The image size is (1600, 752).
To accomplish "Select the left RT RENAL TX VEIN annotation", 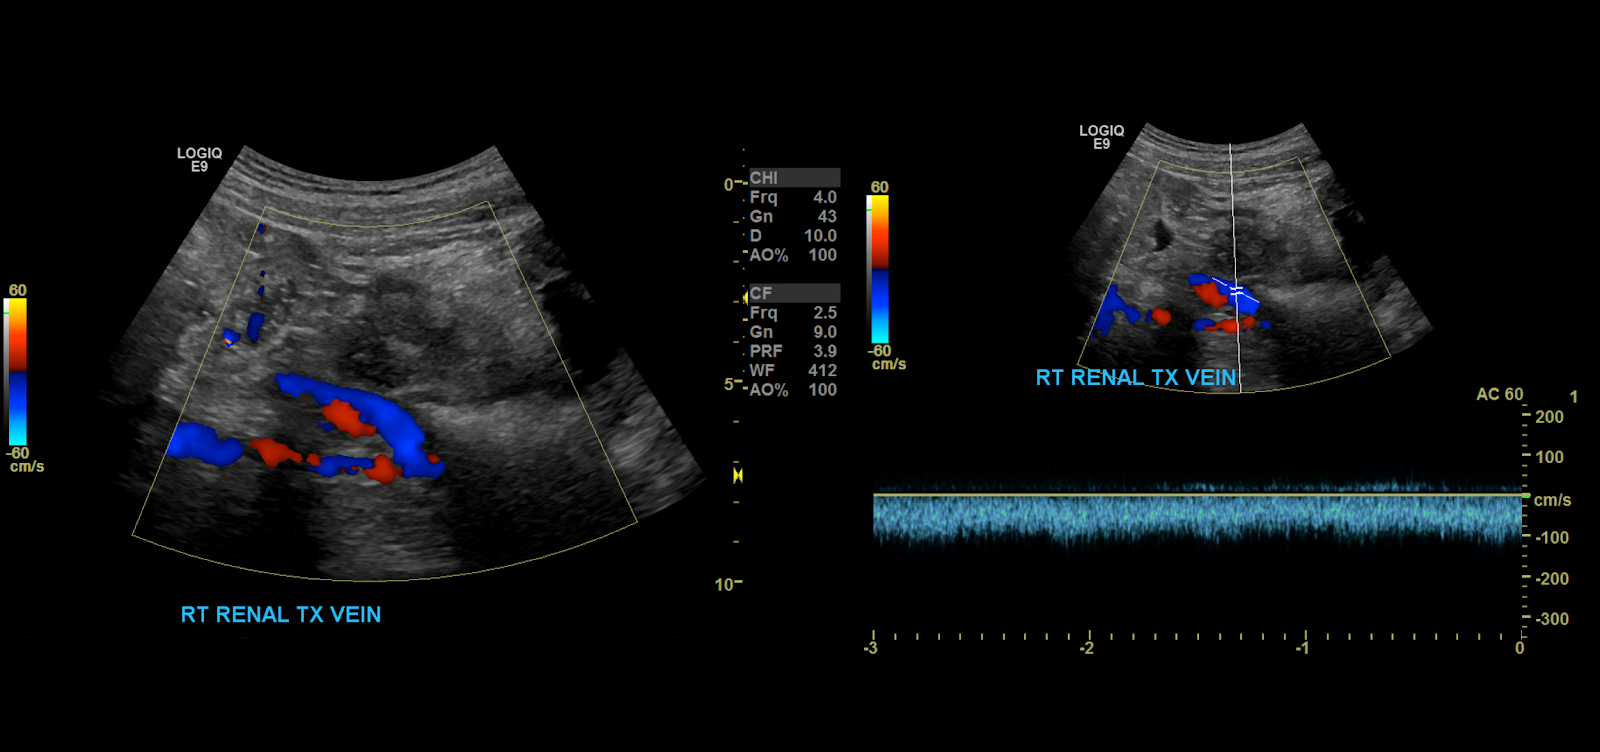I will [281, 615].
